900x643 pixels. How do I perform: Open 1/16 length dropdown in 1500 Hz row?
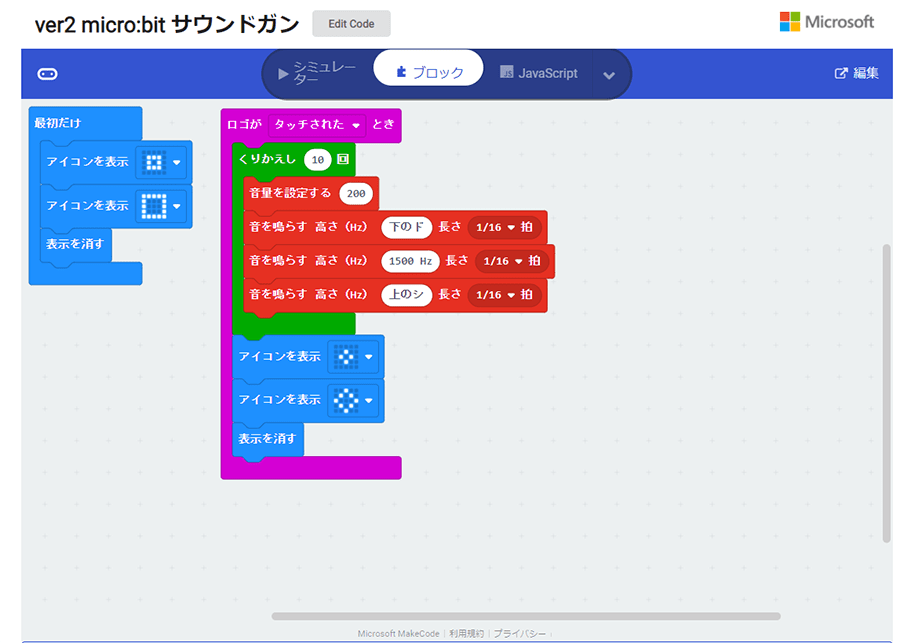pos(511,261)
